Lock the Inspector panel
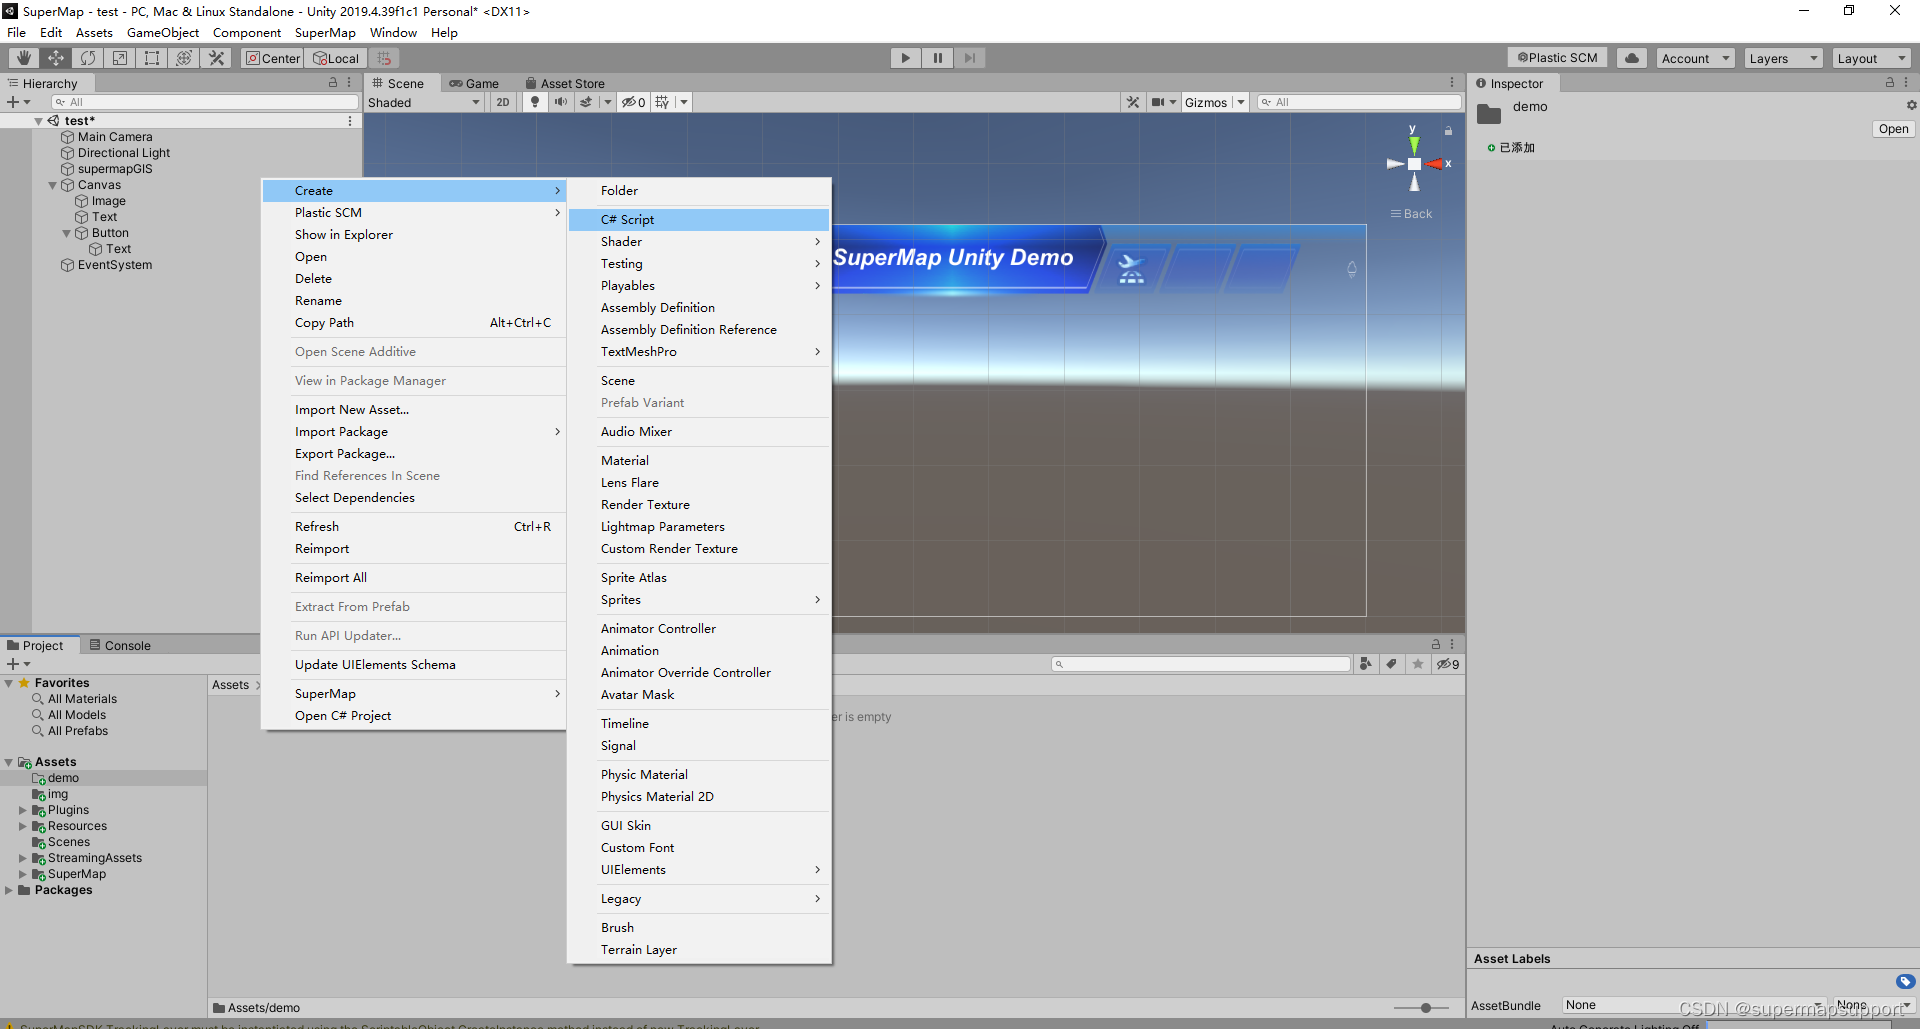The image size is (1920, 1029). coord(1890,82)
